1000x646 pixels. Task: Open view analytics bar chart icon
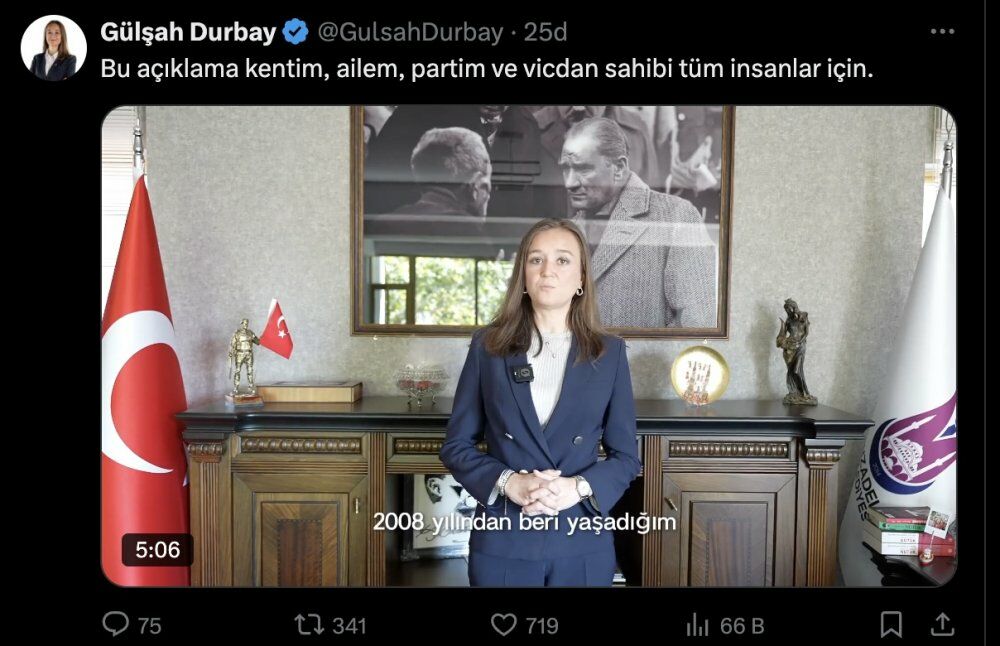coord(698,625)
